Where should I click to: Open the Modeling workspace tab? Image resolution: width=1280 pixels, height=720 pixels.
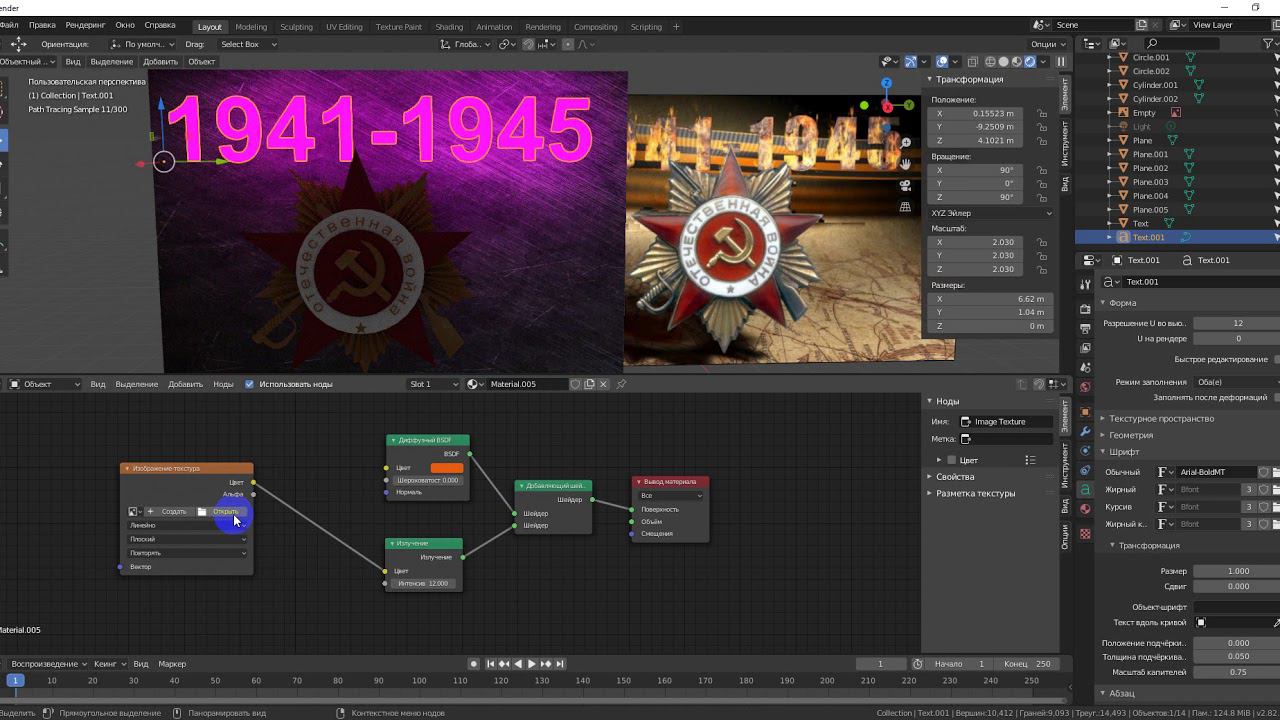pyautogui.click(x=251, y=27)
